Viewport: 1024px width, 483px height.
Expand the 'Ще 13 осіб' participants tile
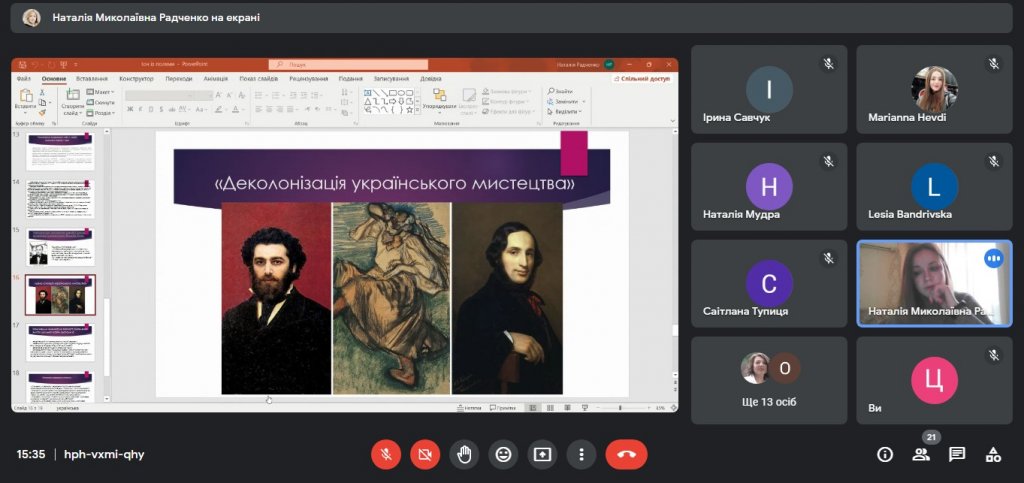coord(769,381)
